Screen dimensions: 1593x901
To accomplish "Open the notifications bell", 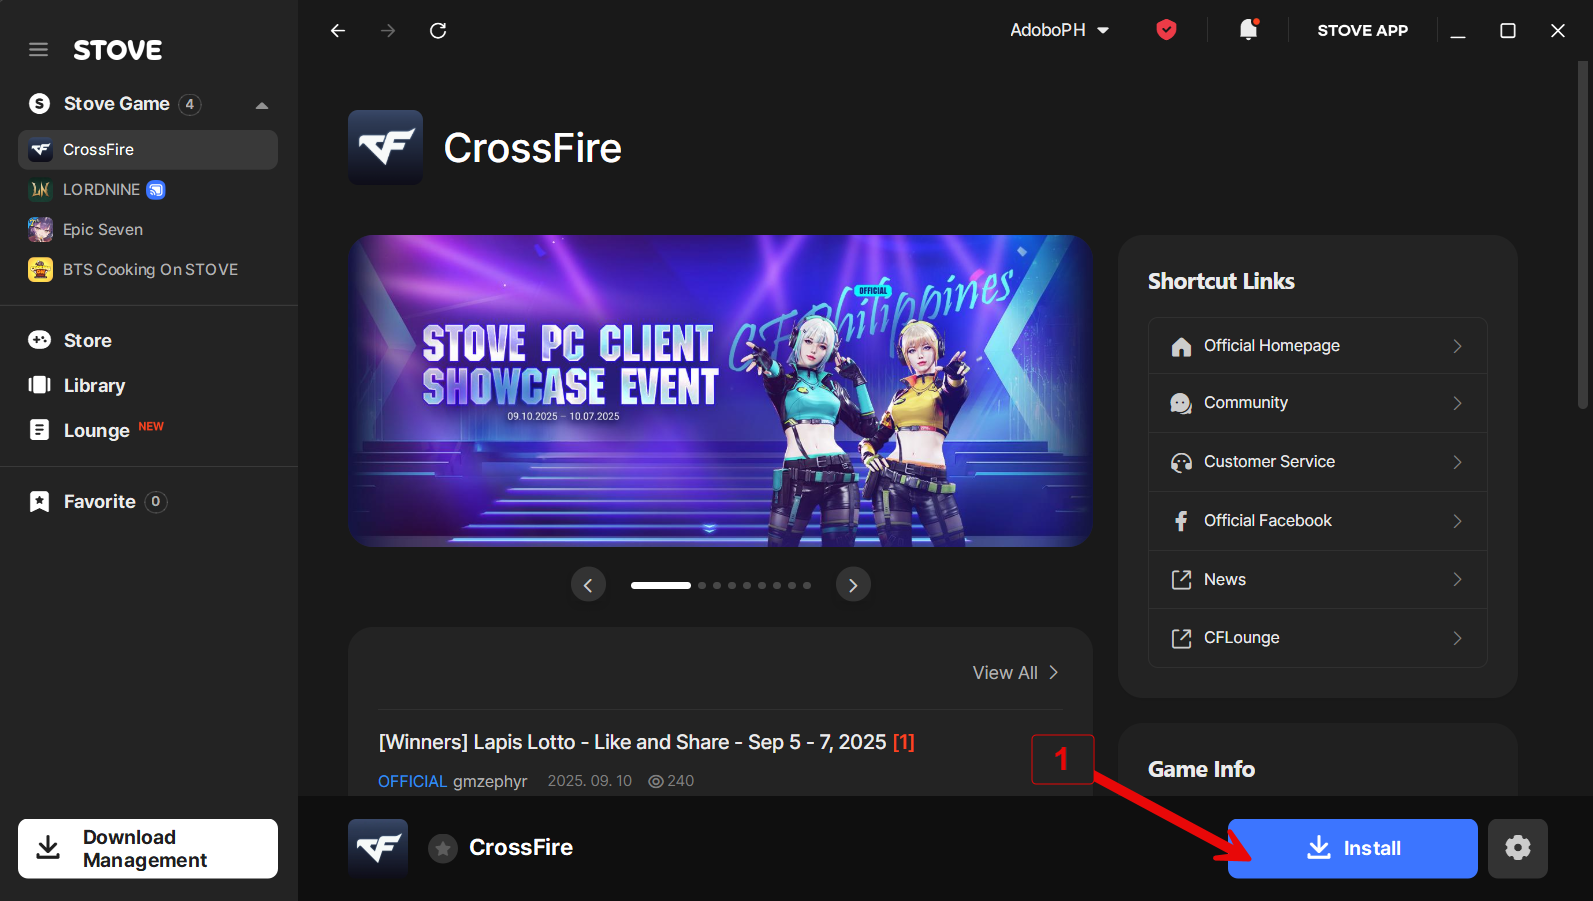I will (1248, 30).
